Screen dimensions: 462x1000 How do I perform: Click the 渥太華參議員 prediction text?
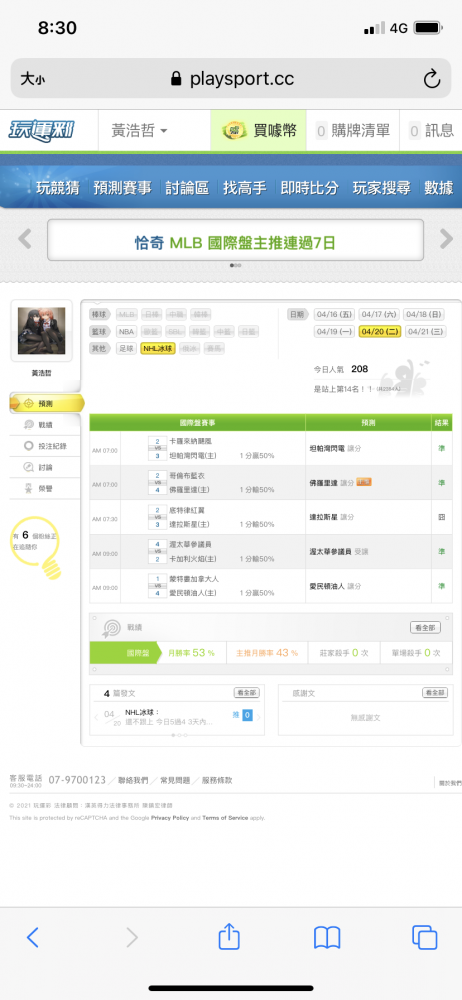click(331, 551)
